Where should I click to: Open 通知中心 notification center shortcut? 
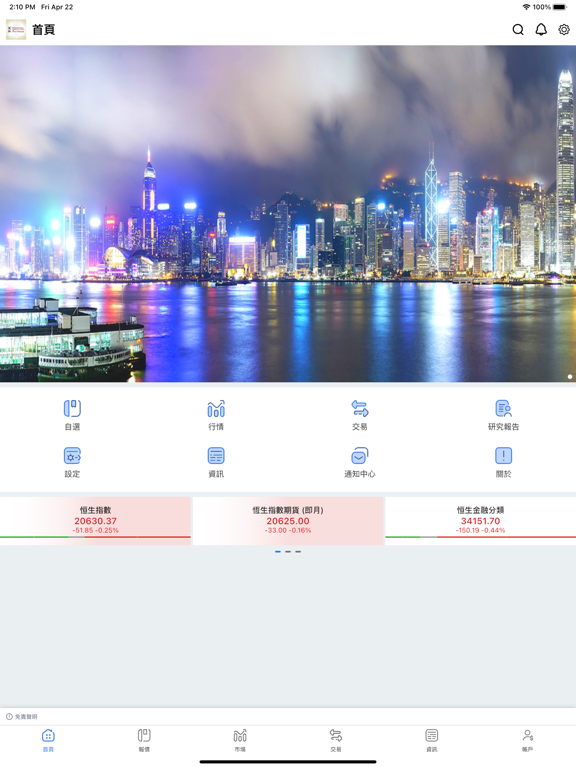coord(360,462)
